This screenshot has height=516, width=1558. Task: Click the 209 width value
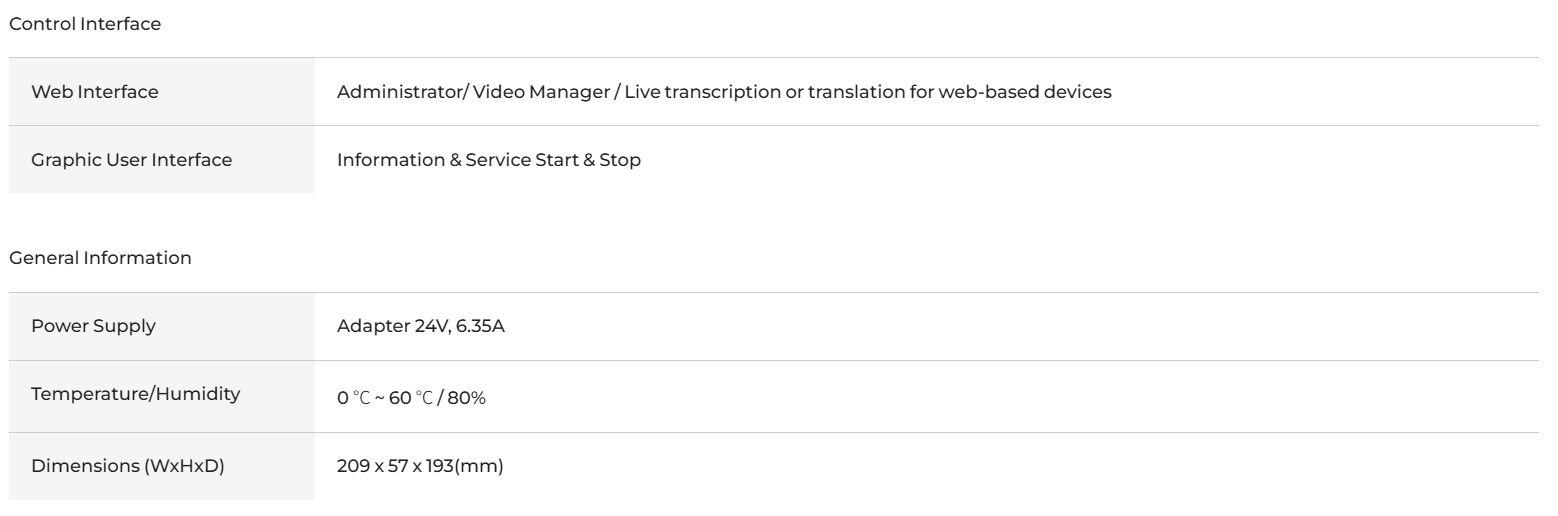click(x=351, y=464)
